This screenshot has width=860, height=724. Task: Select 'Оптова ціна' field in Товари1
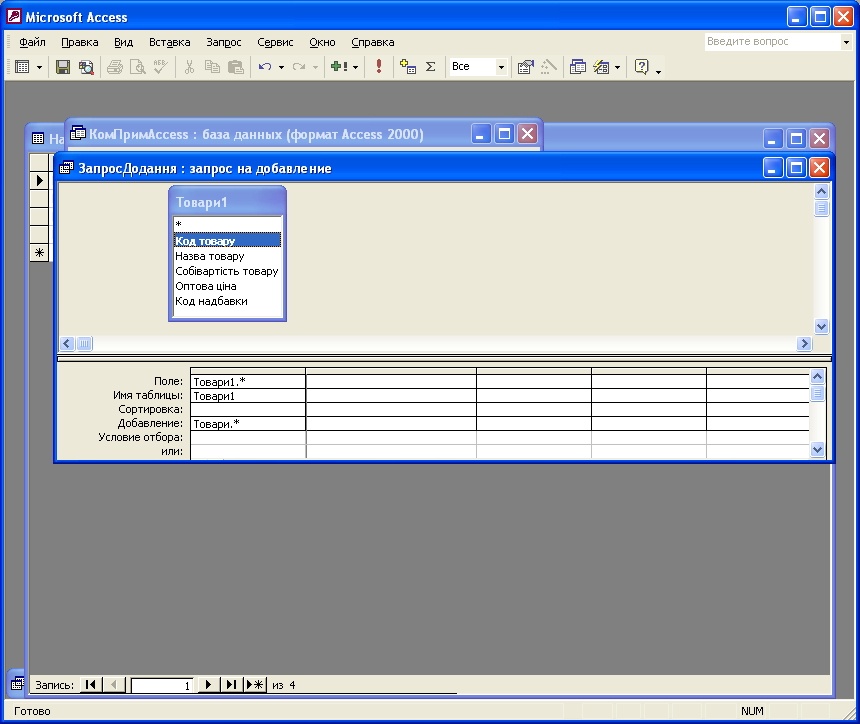click(227, 286)
